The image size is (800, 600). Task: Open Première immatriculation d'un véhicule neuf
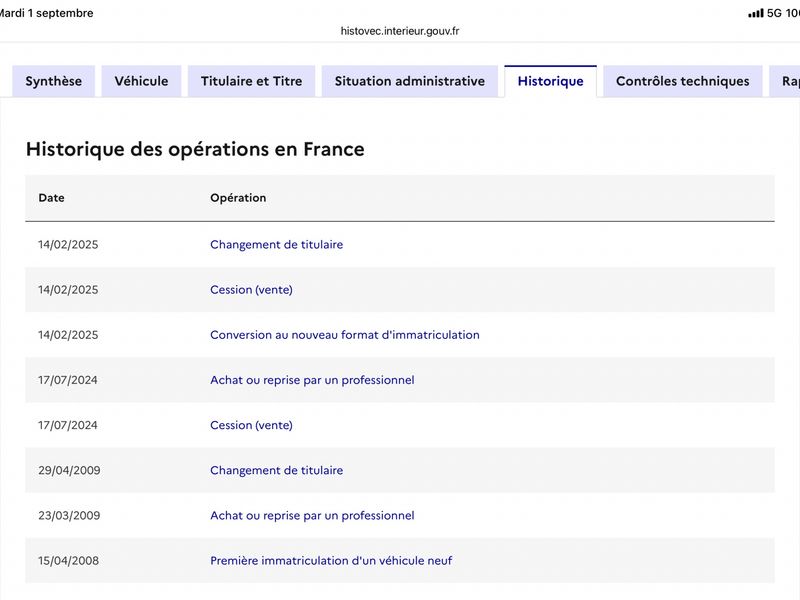(331, 561)
